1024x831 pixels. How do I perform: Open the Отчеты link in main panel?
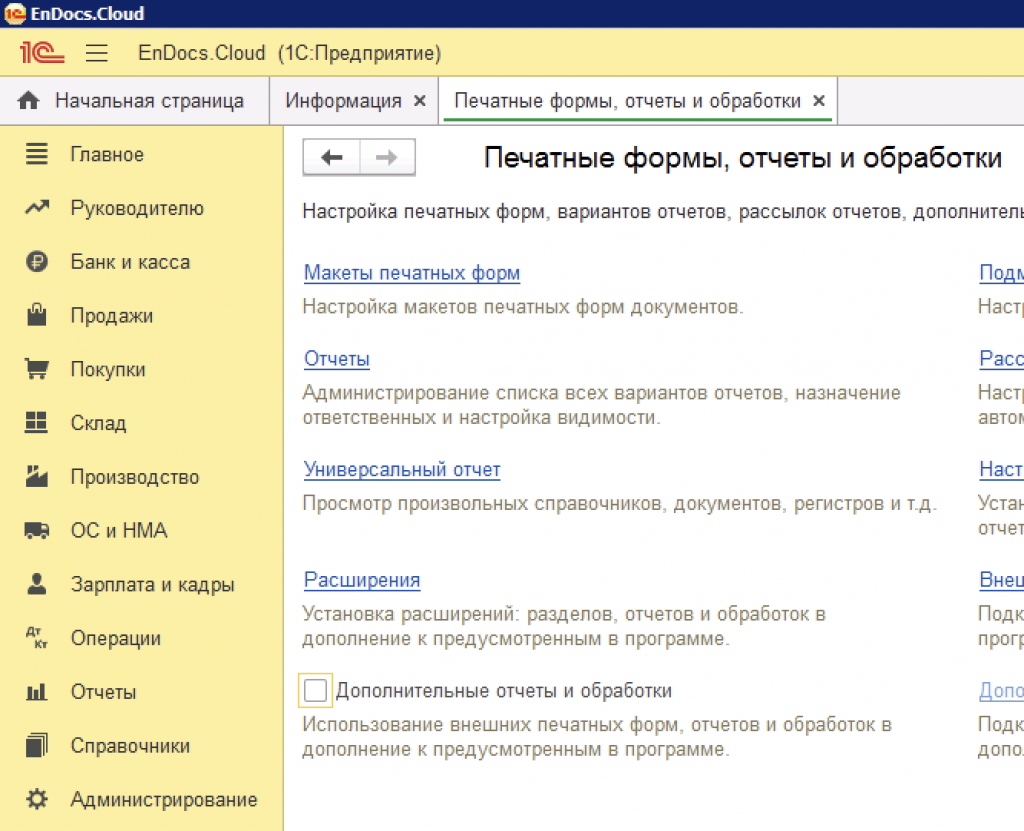[x=337, y=359]
